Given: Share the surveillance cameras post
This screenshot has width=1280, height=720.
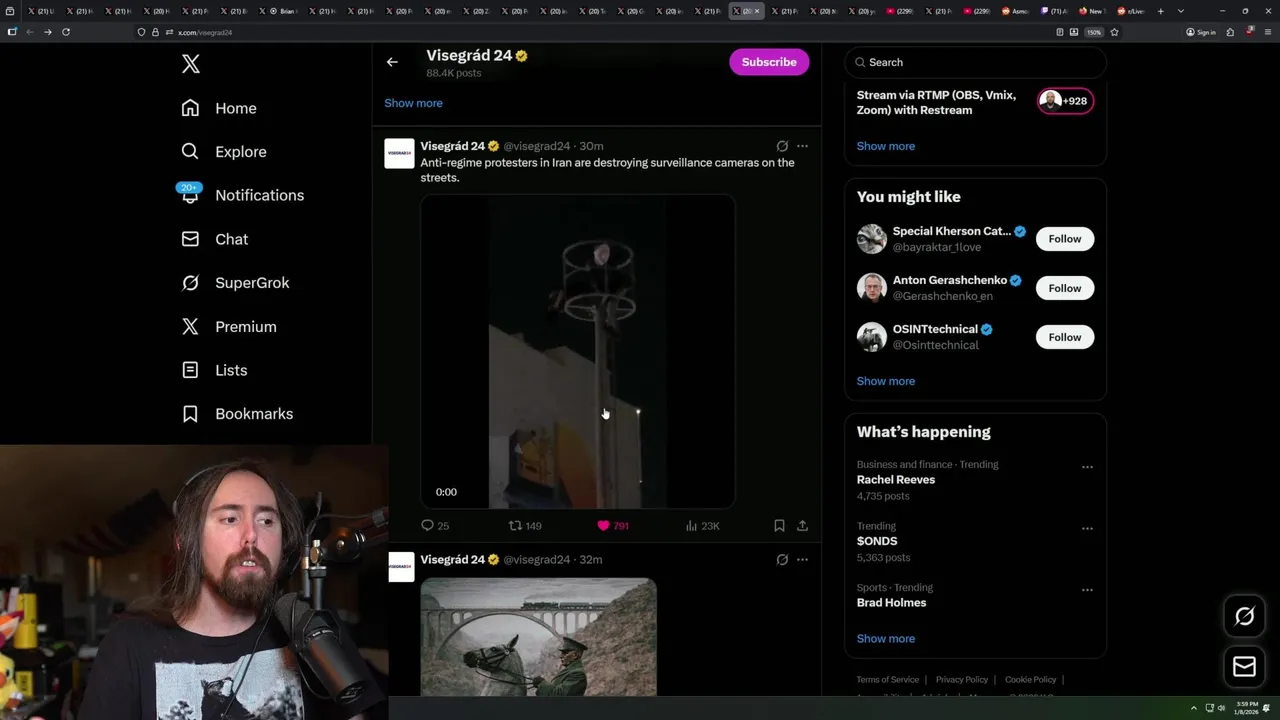Looking at the screenshot, I should 802,526.
